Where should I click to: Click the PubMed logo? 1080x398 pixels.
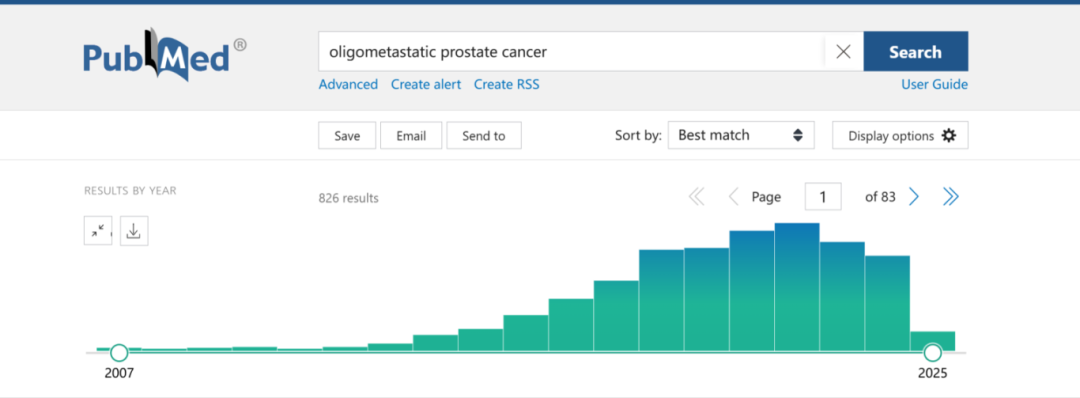coord(165,54)
